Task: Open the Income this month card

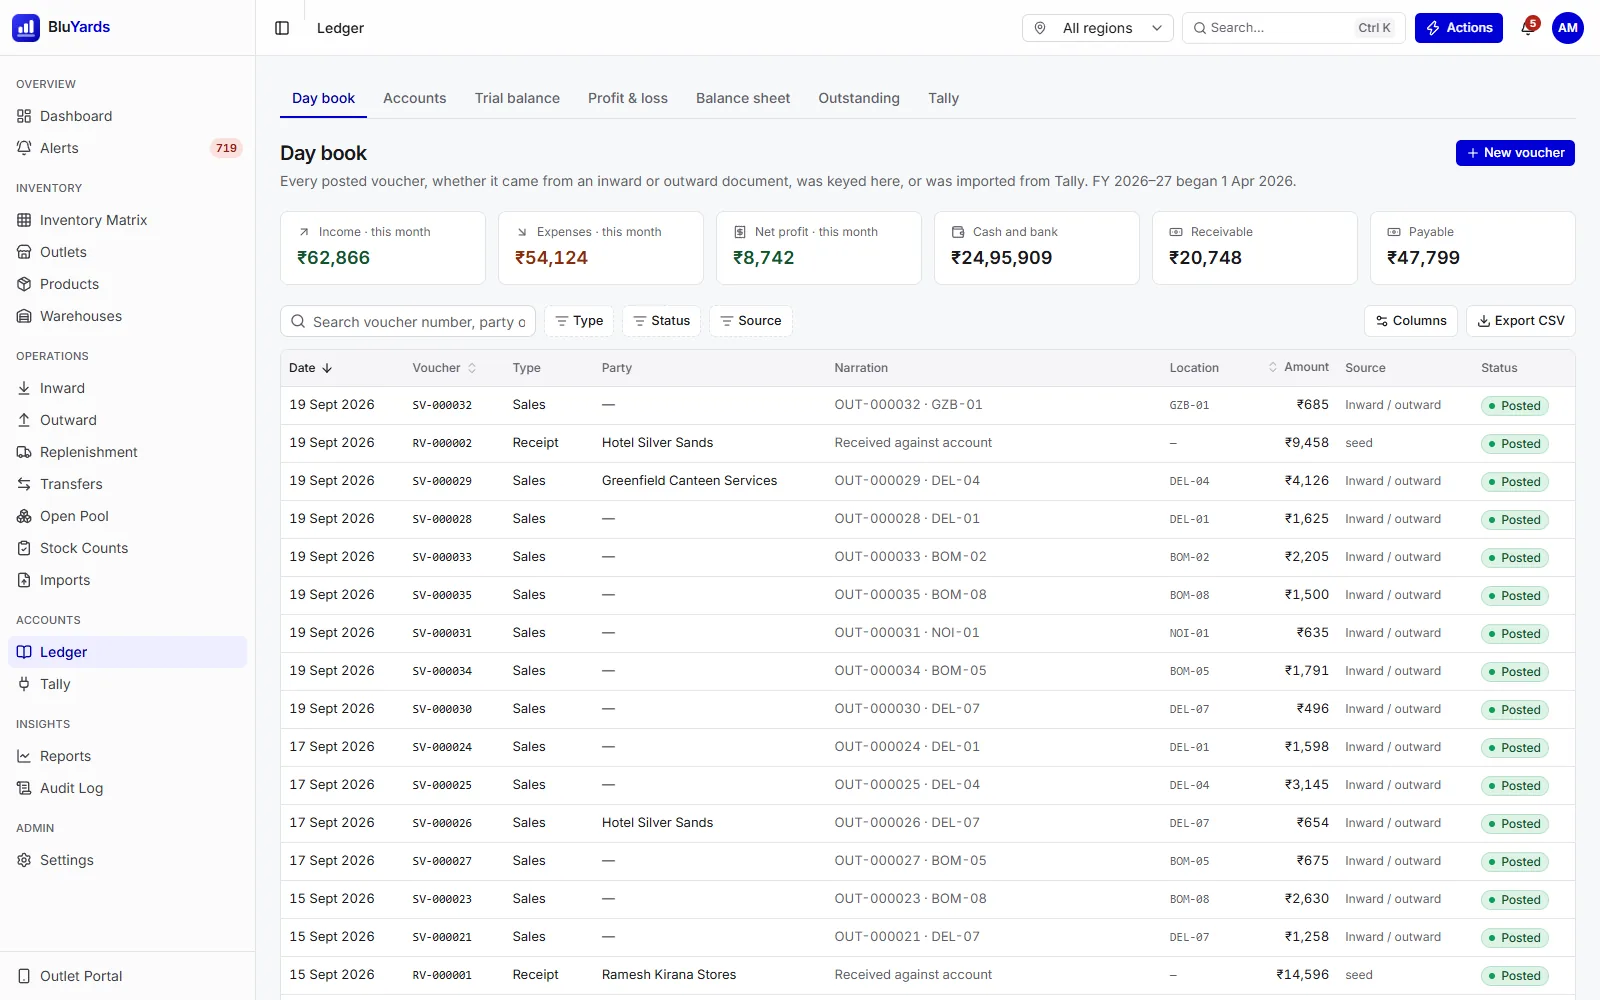Action: pos(383,248)
